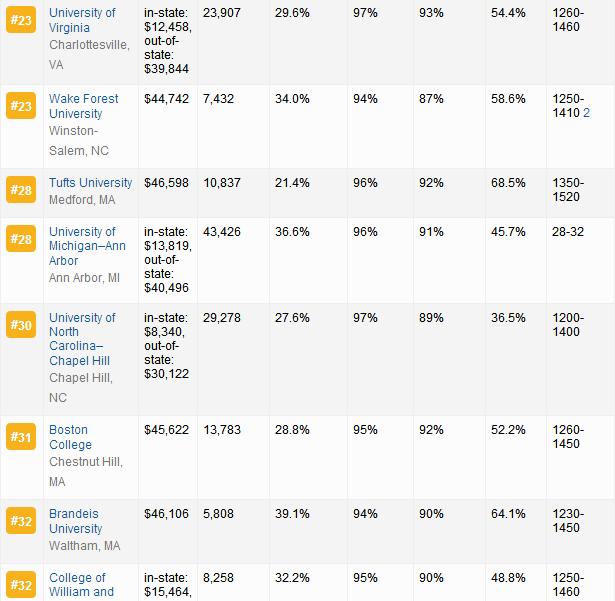Click the #31 rank badge for Boston College
The image size is (615, 601).
click(21, 438)
